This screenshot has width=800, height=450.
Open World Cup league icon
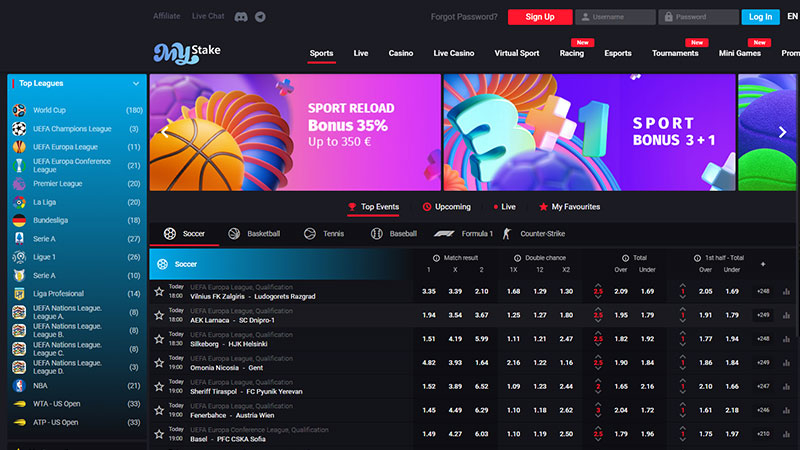[19, 110]
